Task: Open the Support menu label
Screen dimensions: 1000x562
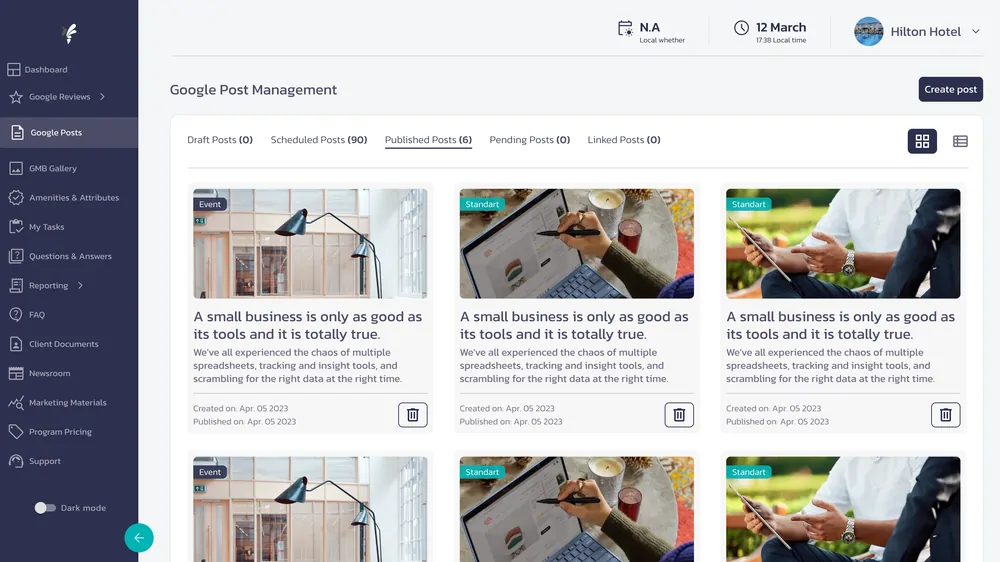Action: [x=45, y=461]
